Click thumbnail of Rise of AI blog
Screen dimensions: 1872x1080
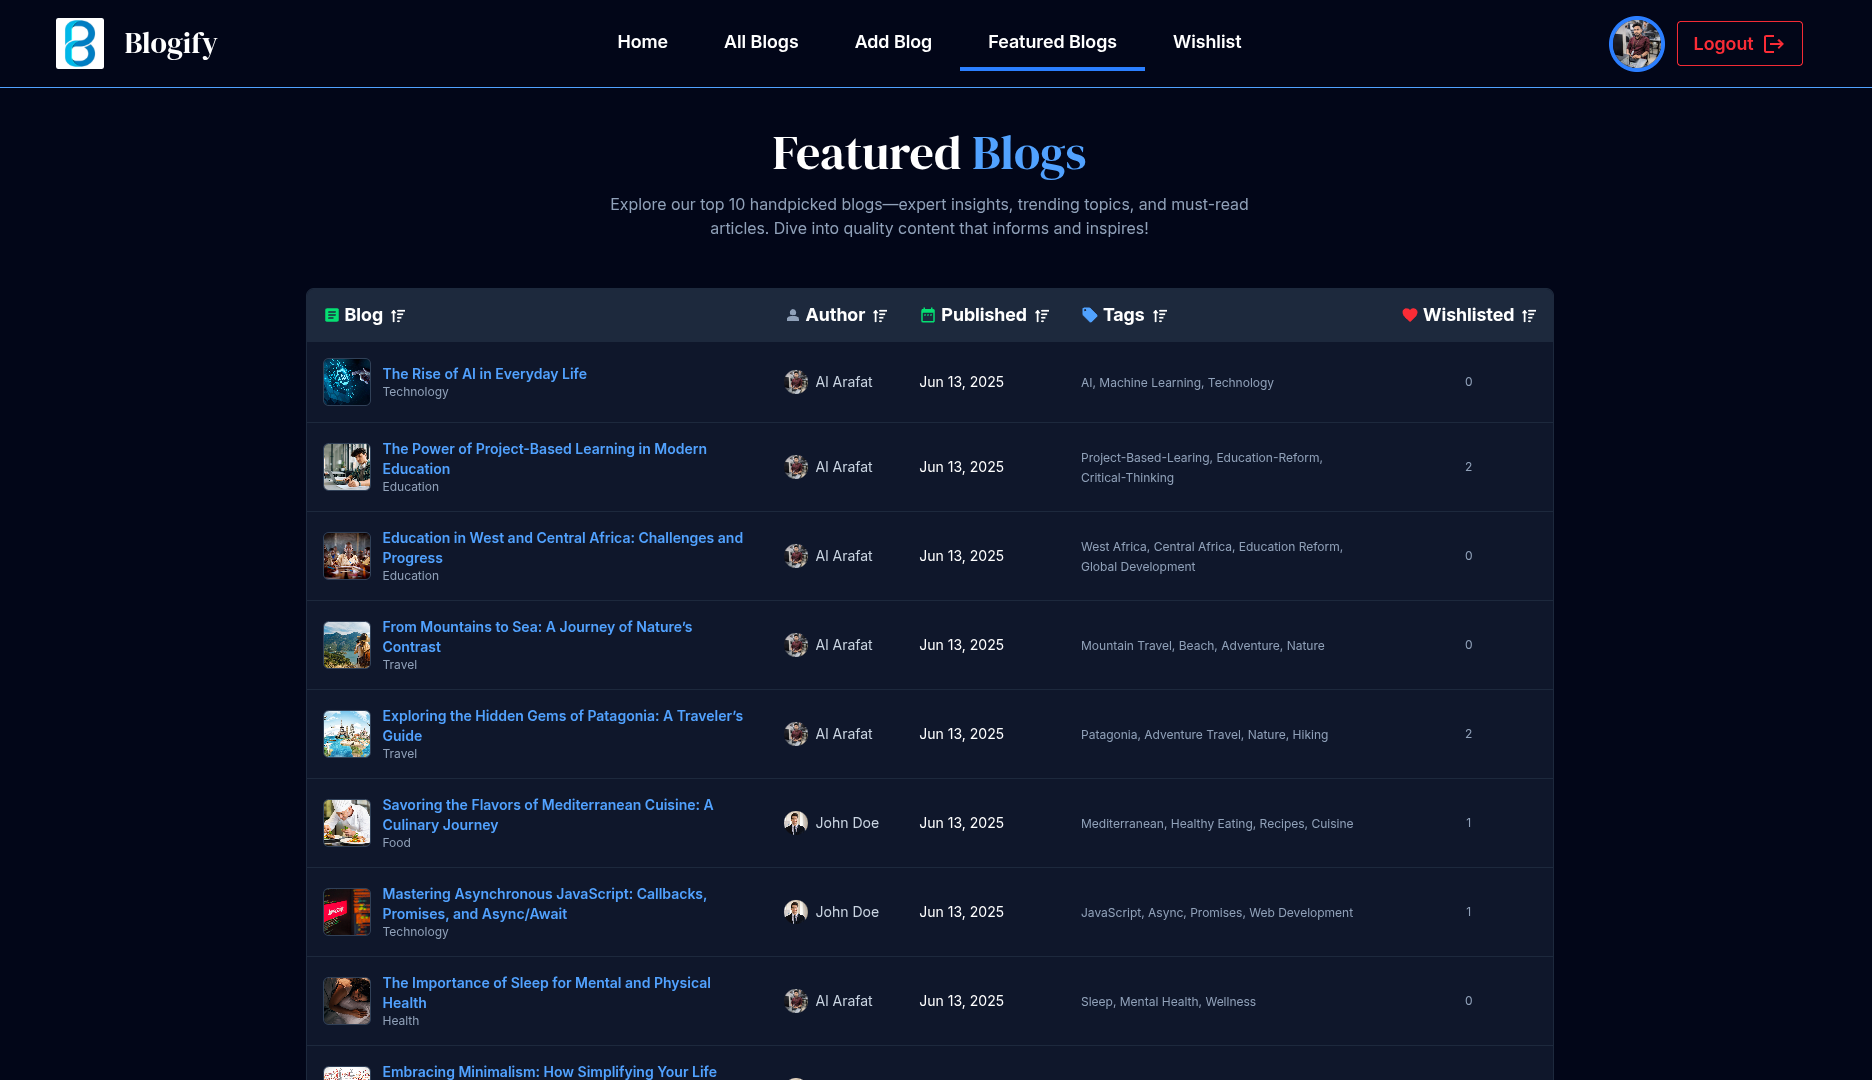pos(347,382)
